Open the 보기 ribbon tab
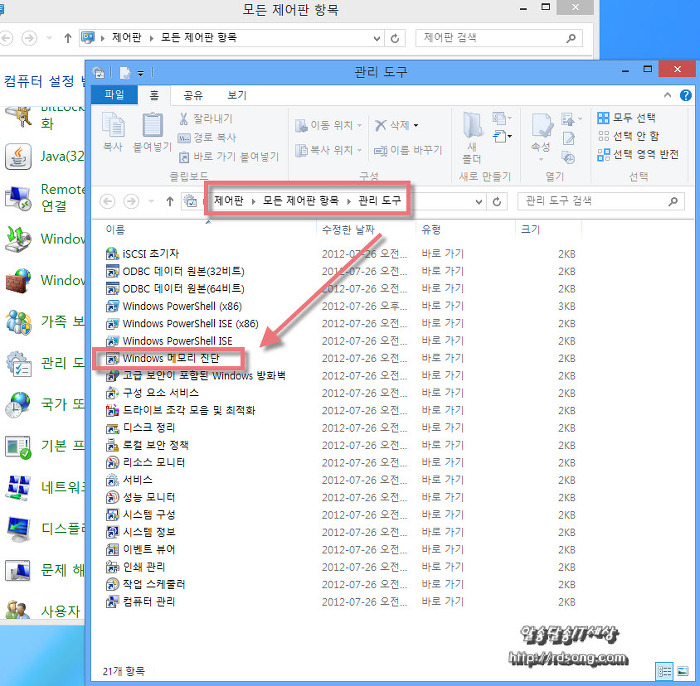The height and width of the screenshot is (686, 700). coord(236,96)
